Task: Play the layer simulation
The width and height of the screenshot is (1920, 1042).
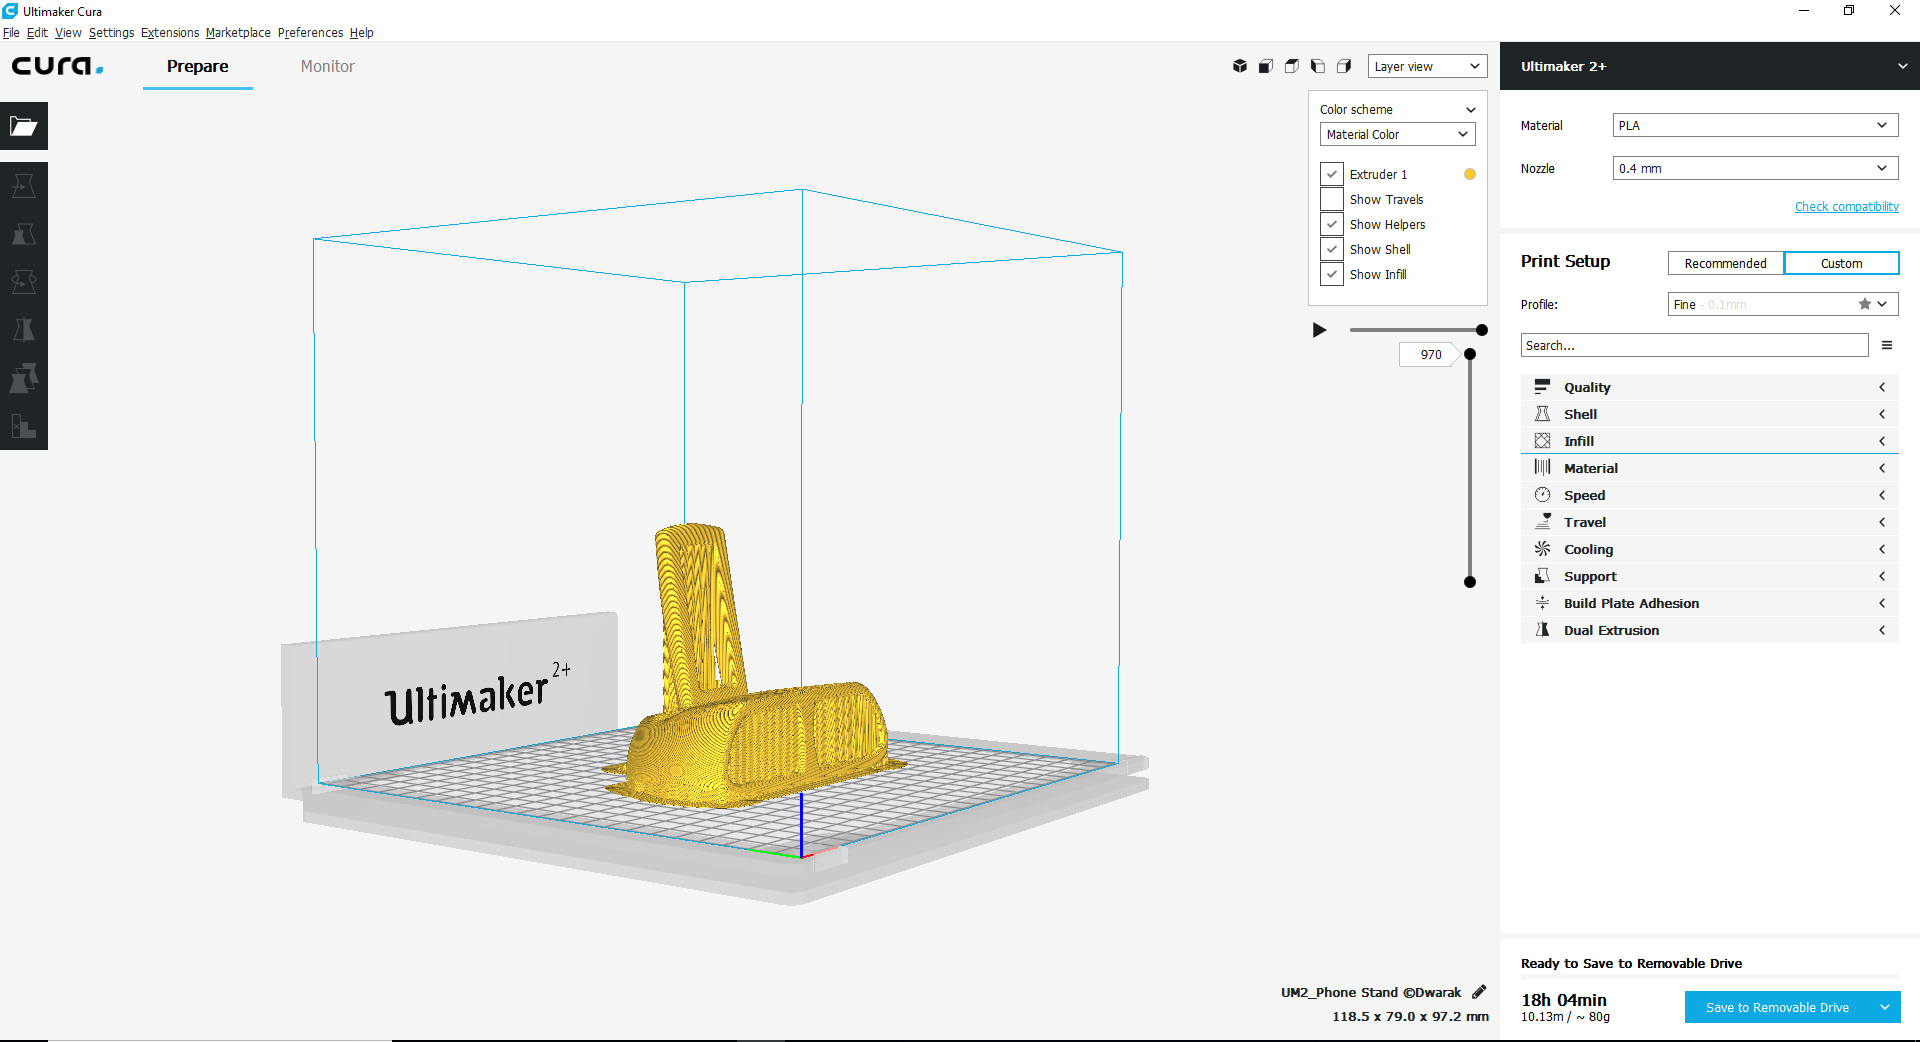Action: [1320, 330]
